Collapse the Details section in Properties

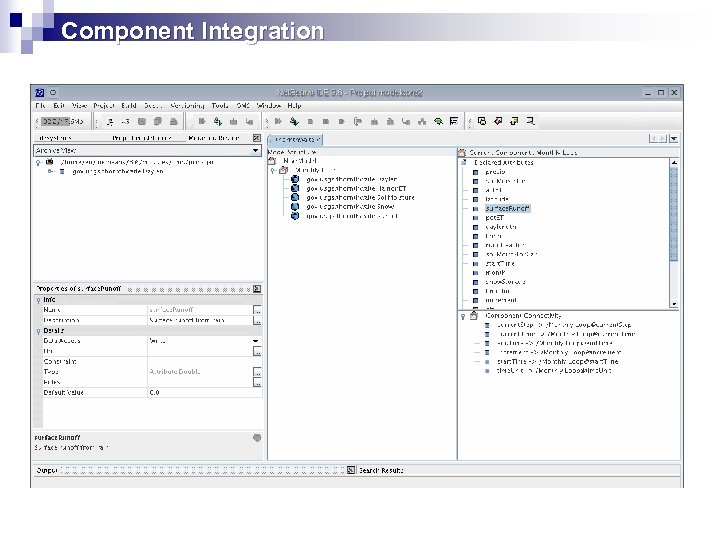[38, 332]
